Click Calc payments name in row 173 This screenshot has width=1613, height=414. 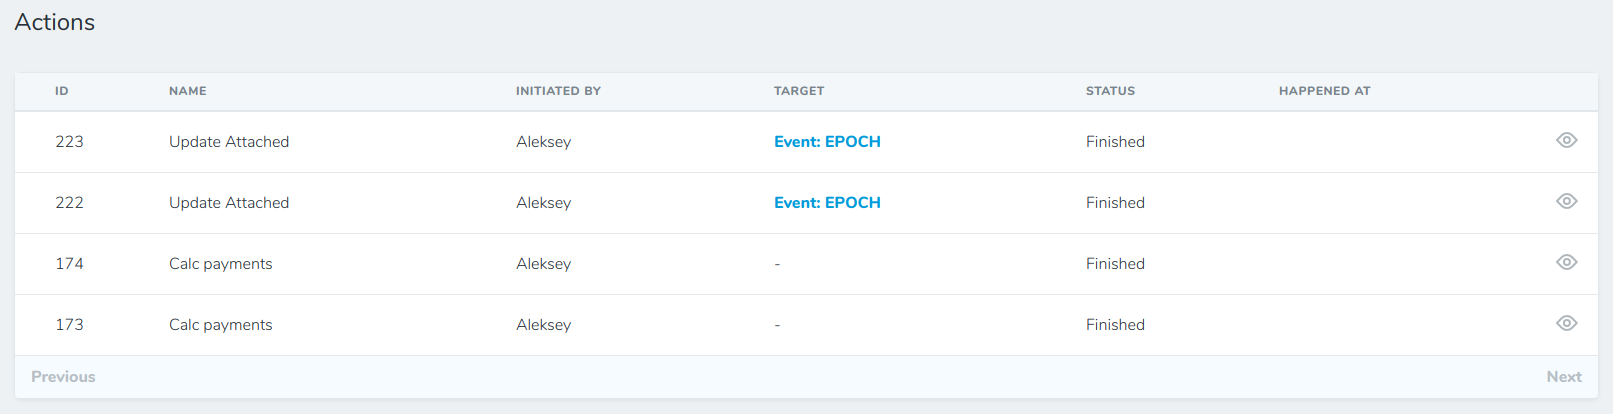click(x=221, y=325)
